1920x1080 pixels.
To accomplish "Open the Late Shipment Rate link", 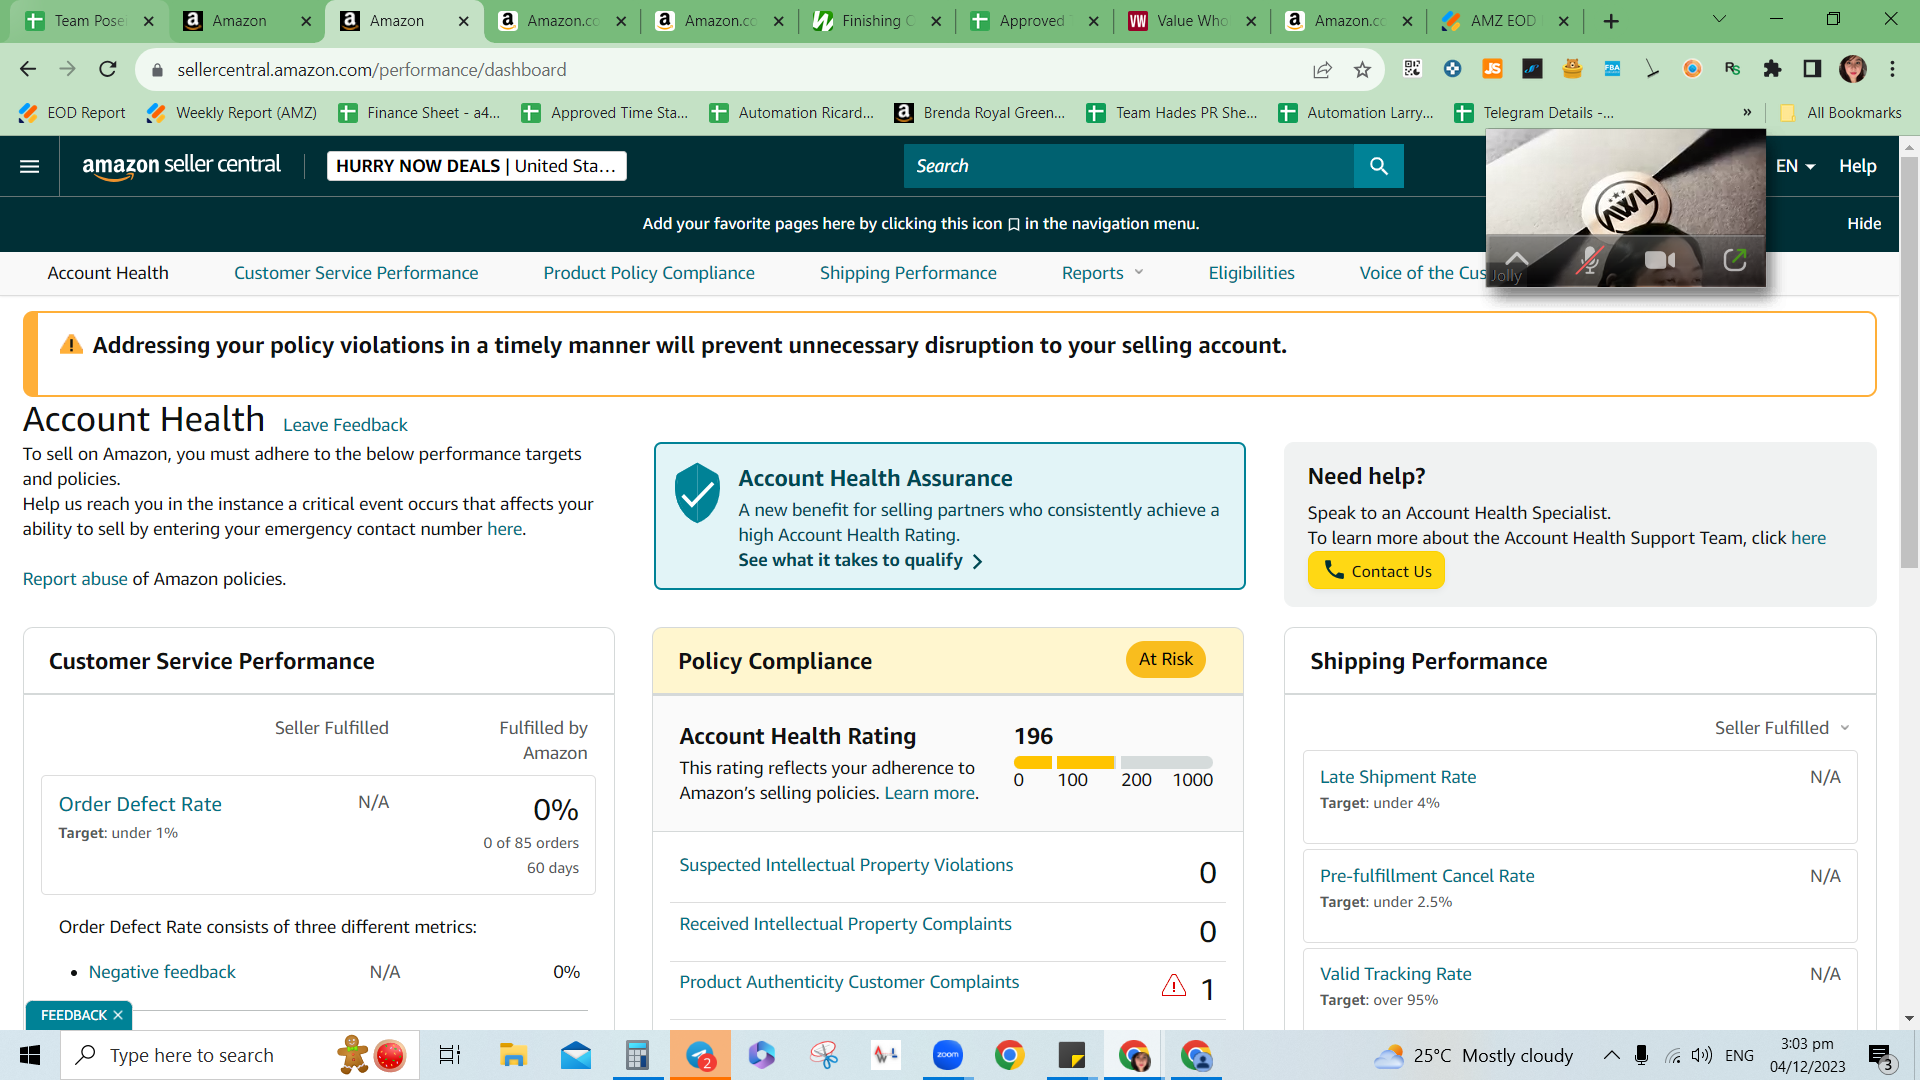I will click(1398, 777).
